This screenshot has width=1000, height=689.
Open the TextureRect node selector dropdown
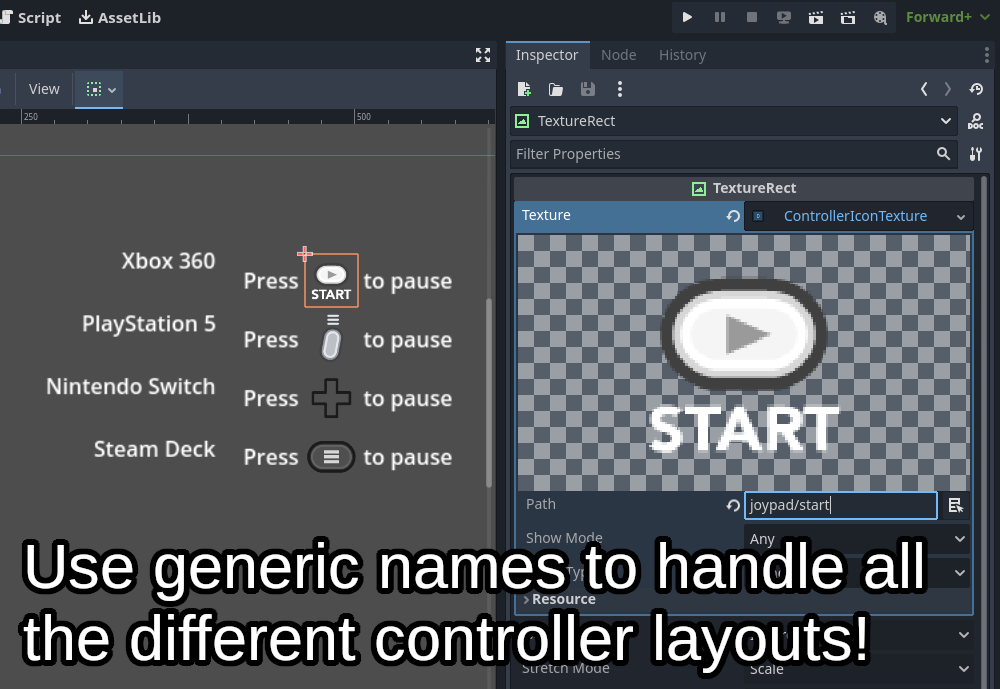[734, 121]
